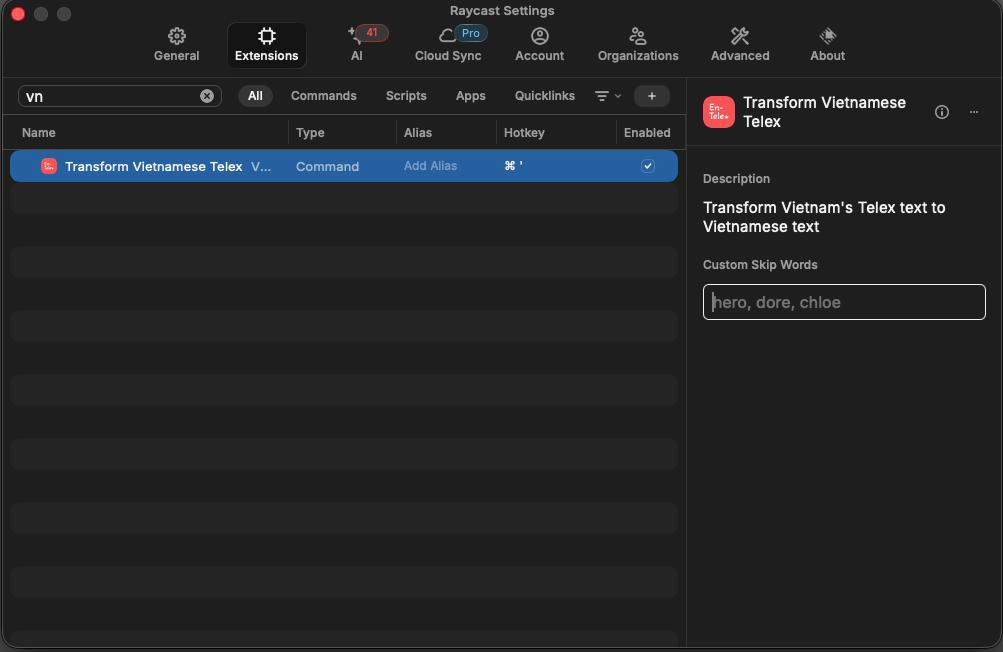Switch to the Extensions tab
Screen dimensions: 1003x652
pos(266,45)
